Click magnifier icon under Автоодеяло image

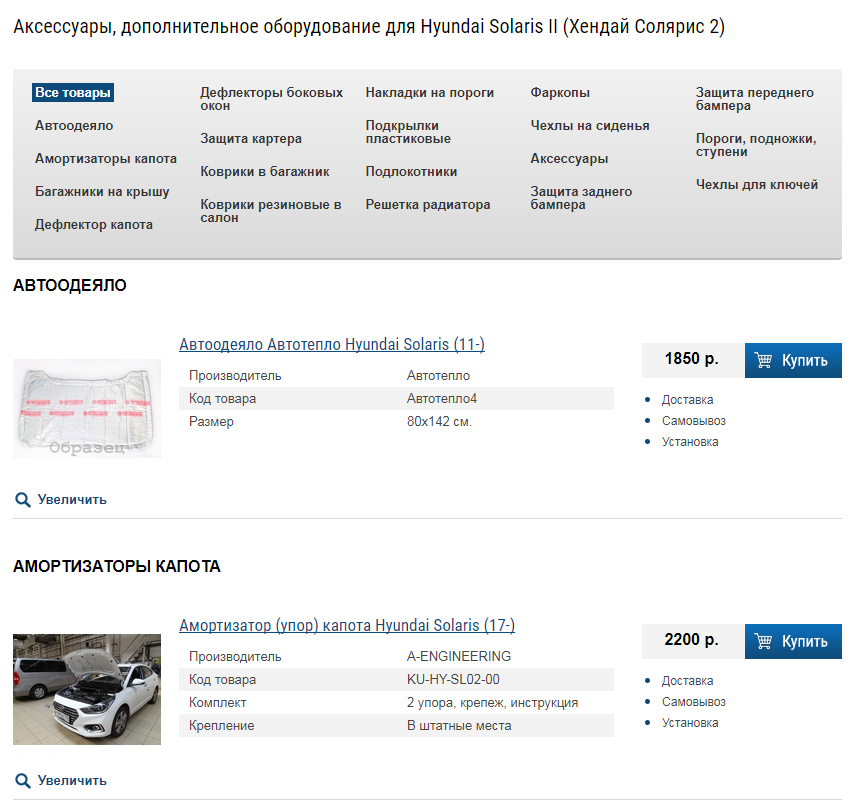point(23,500)
